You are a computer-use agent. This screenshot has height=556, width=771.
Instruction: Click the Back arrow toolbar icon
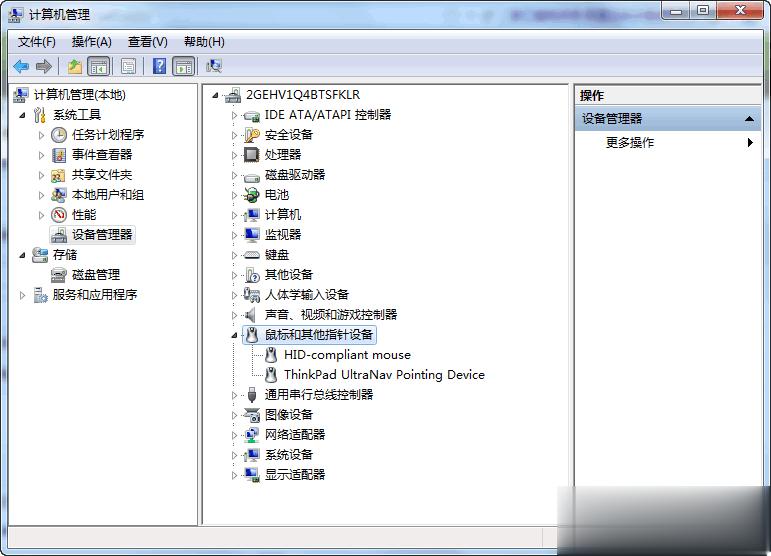[21, 66]
